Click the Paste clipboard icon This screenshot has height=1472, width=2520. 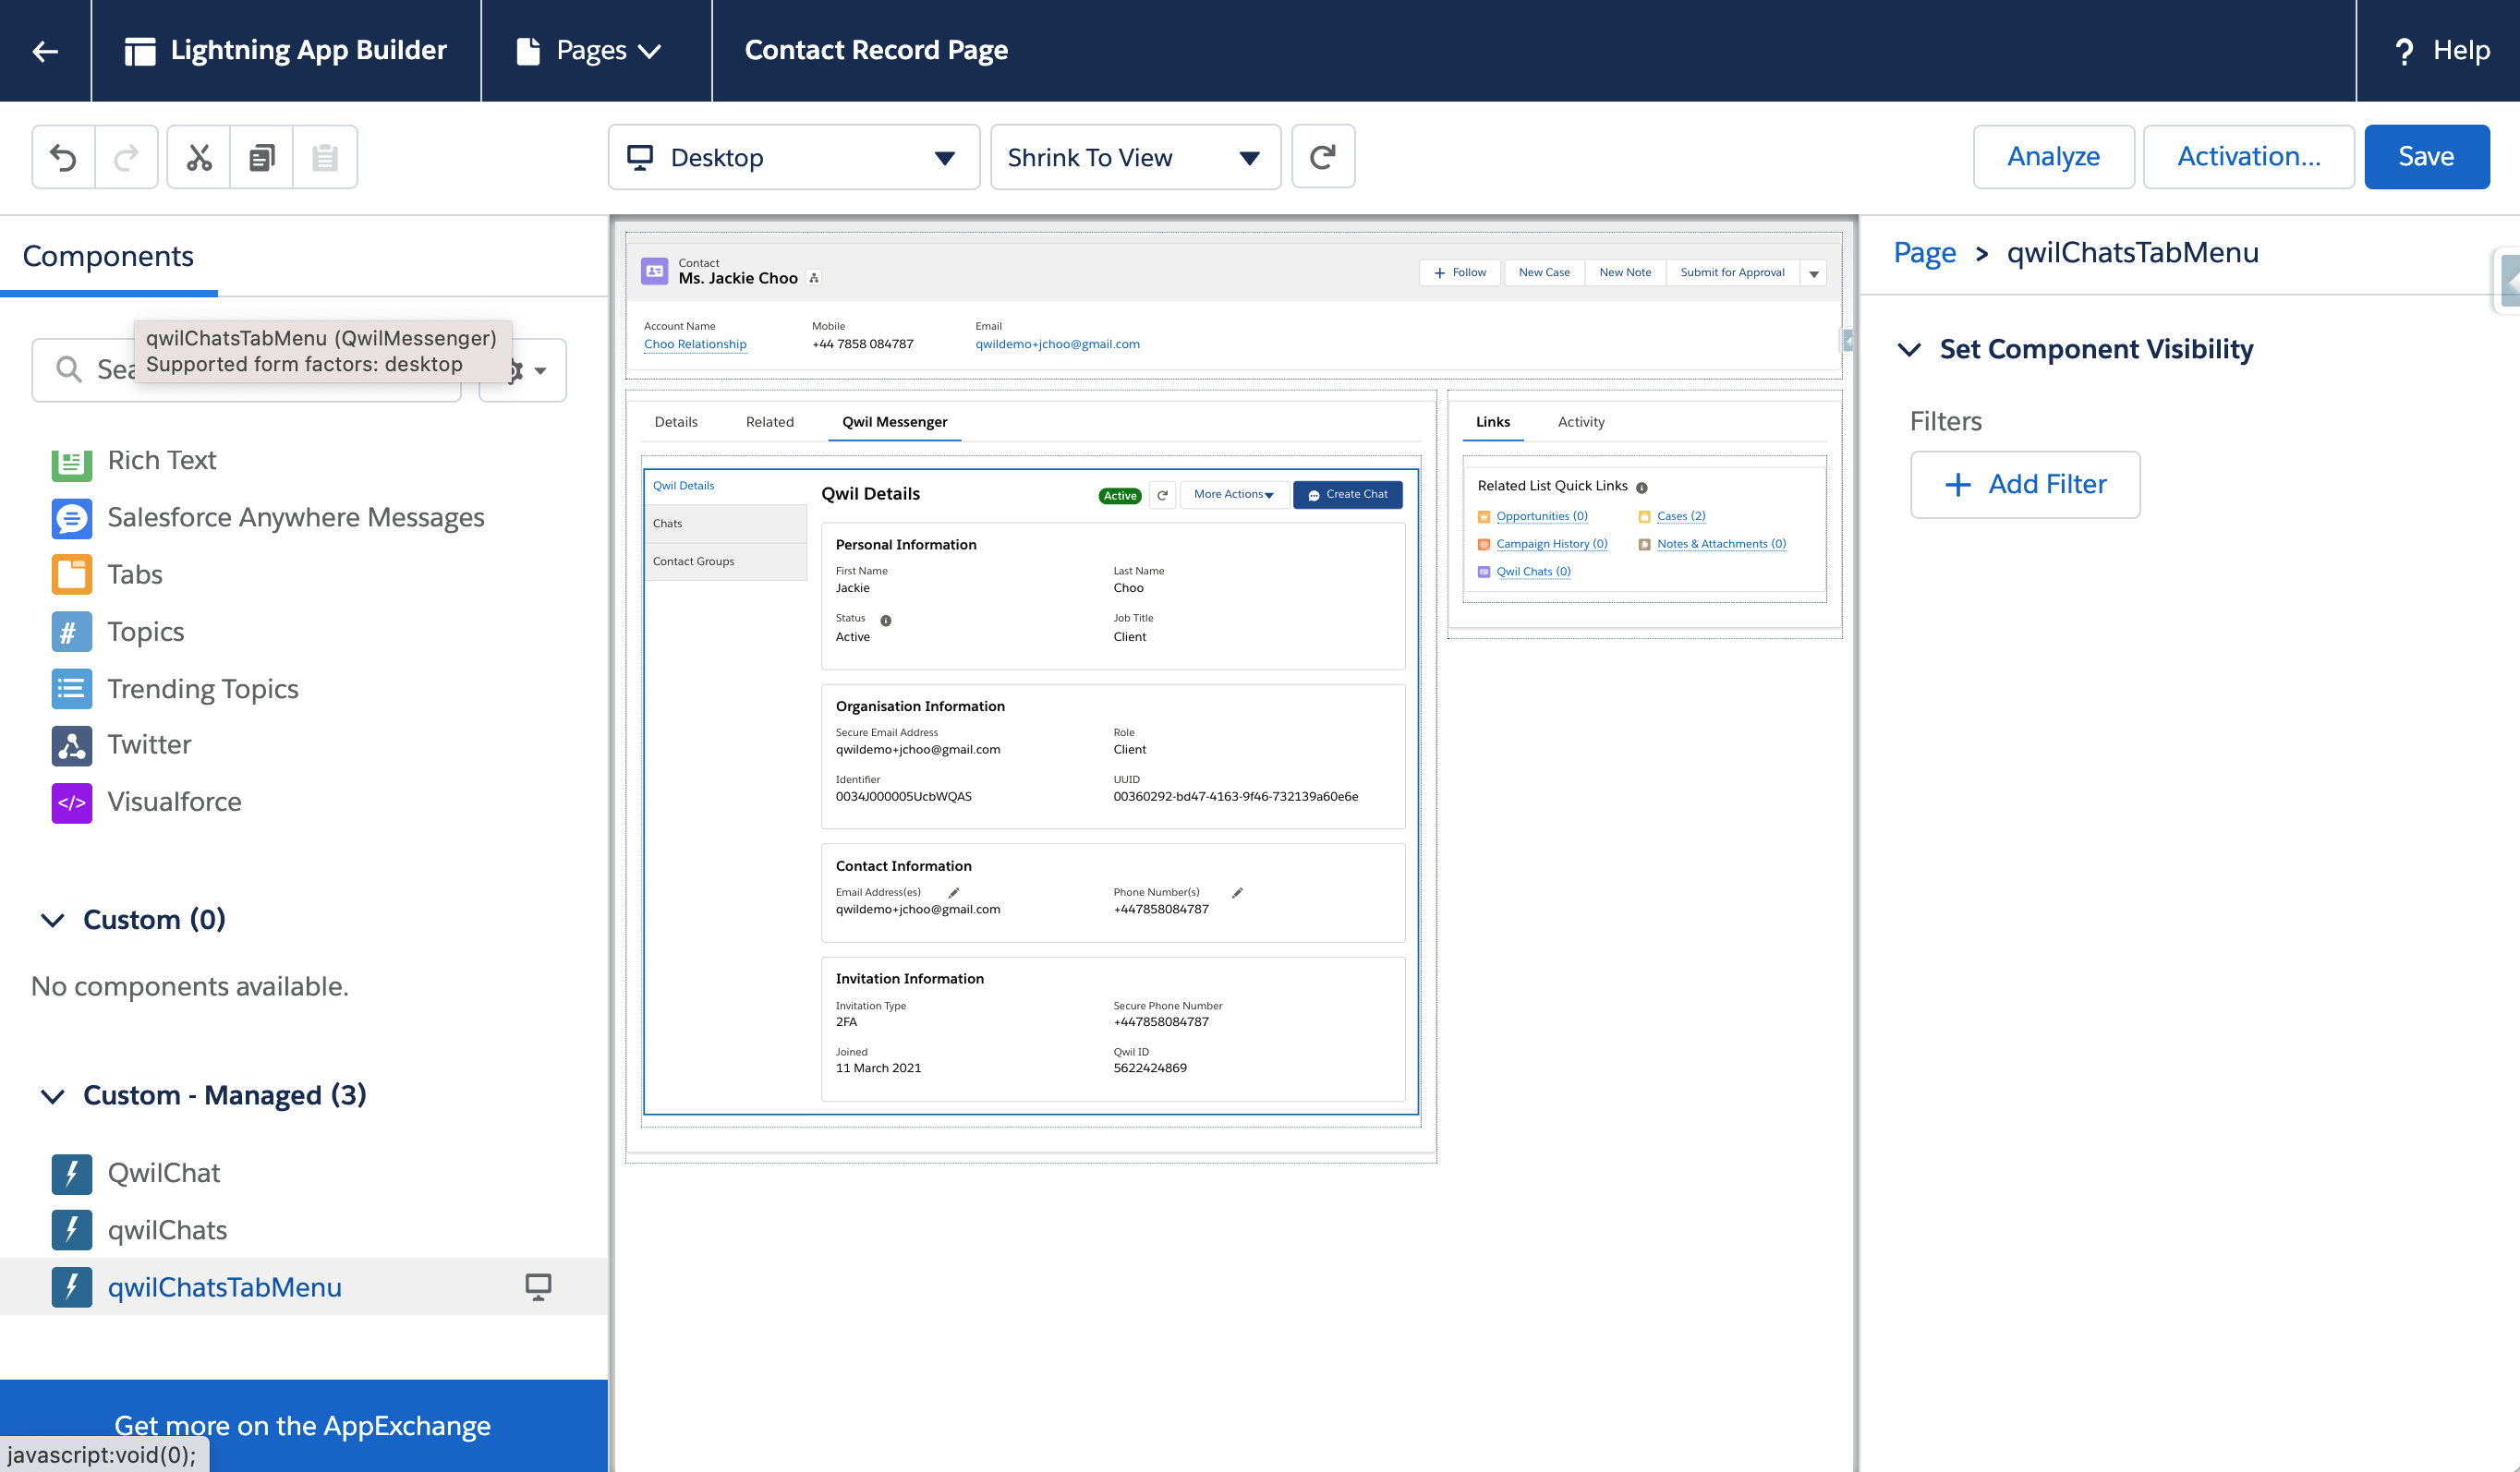[x=324, y=157]
